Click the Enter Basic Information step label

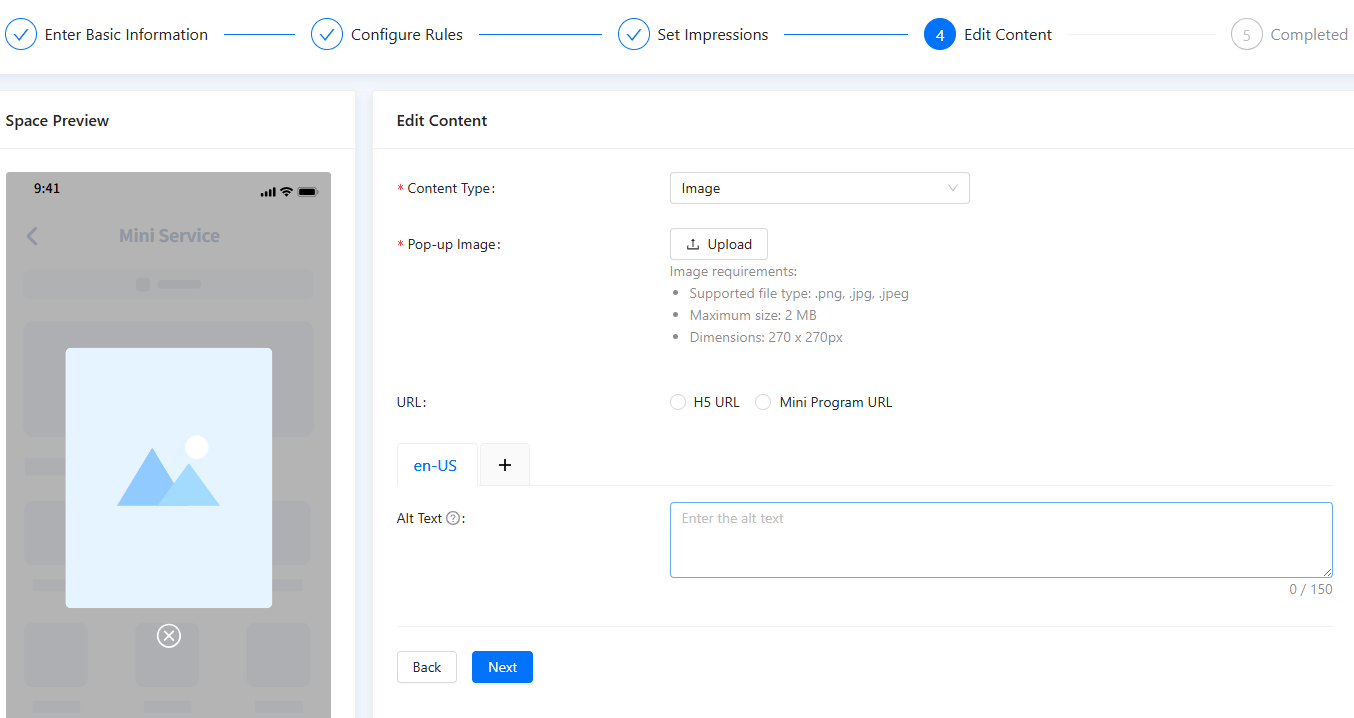[x=126, y=34]
